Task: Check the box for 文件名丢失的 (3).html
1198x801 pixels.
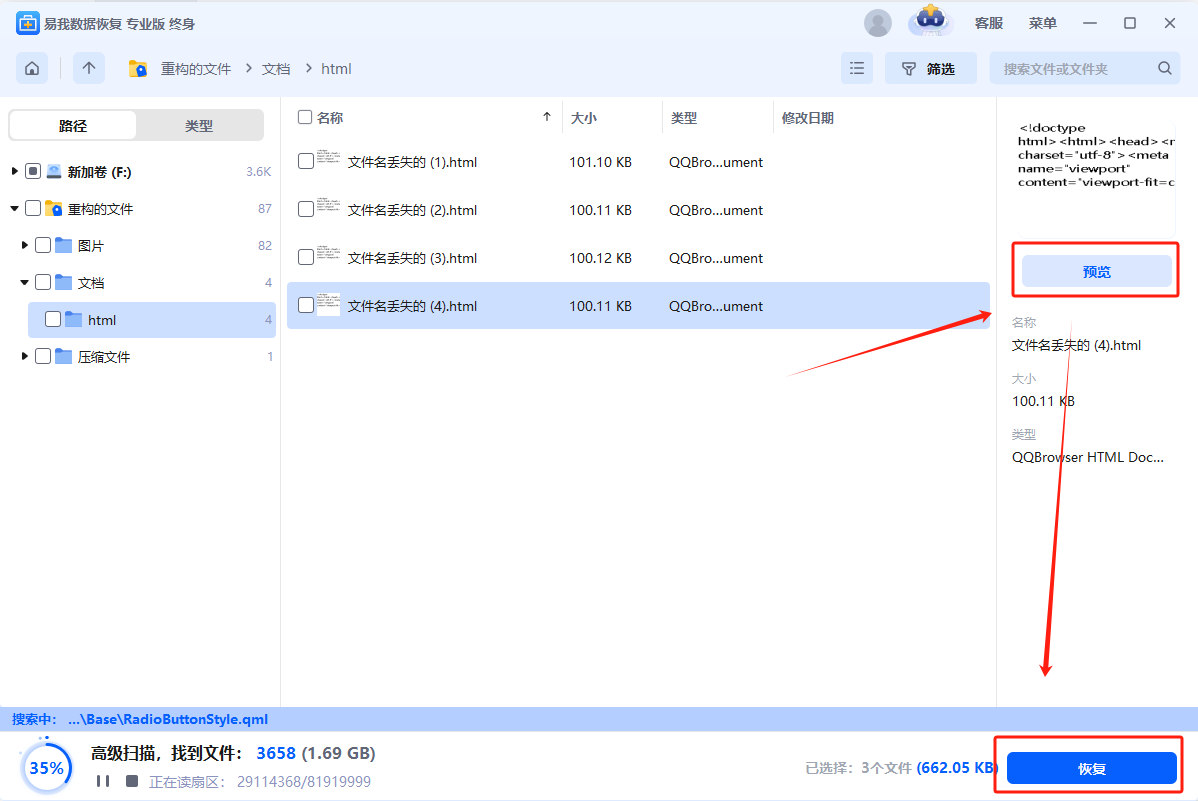Action: 306,258
